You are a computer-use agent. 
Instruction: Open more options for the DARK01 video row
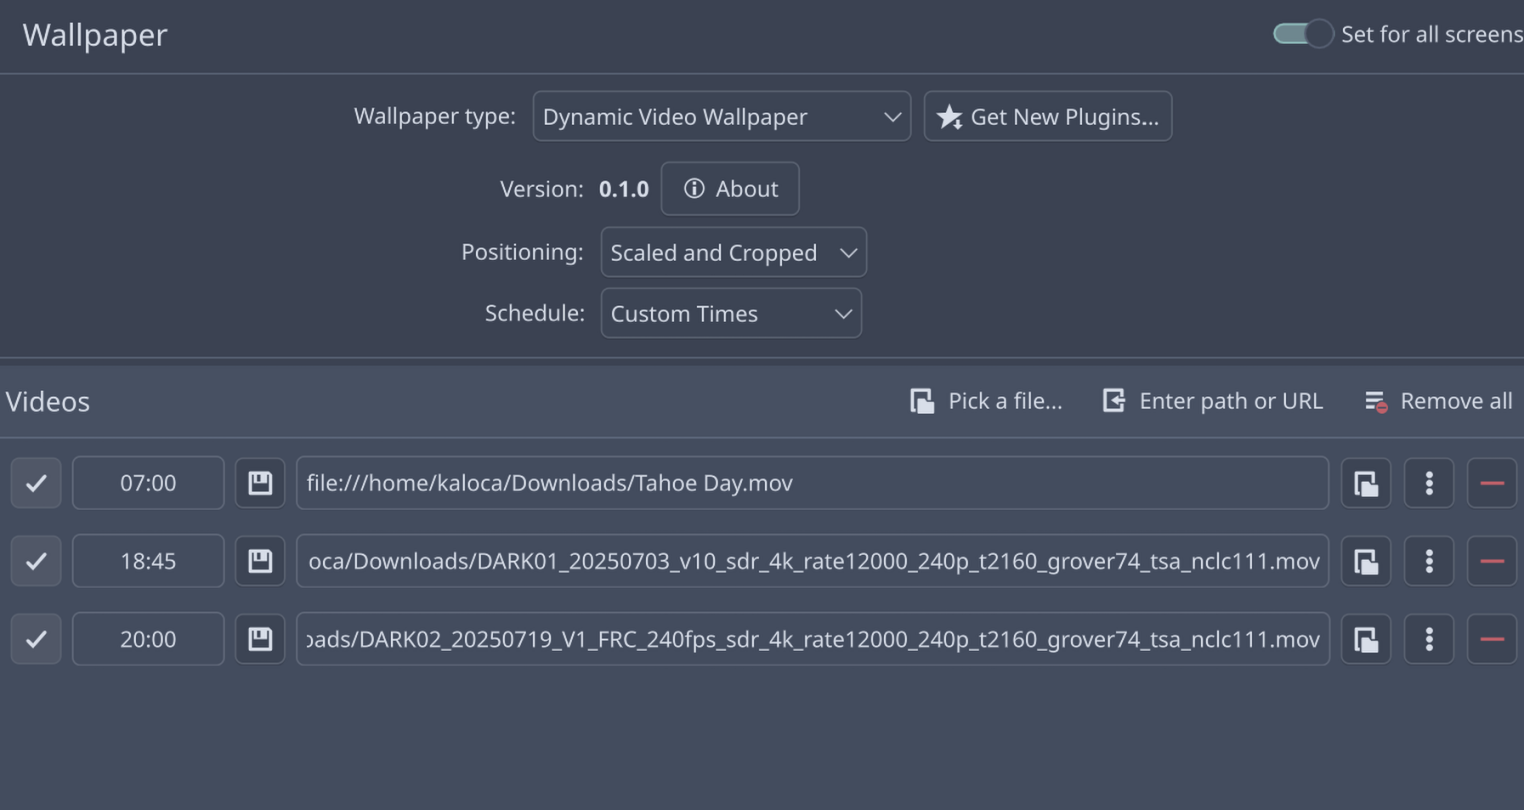point(1429,561)
